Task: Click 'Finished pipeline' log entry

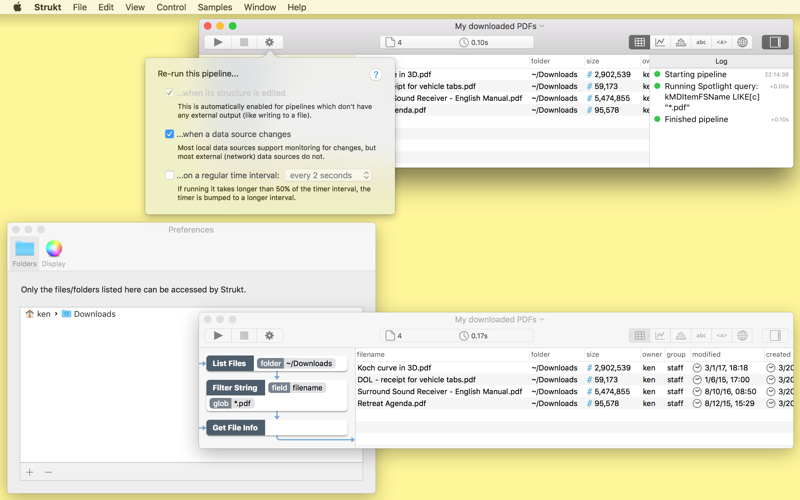Action: coord(721,119)
